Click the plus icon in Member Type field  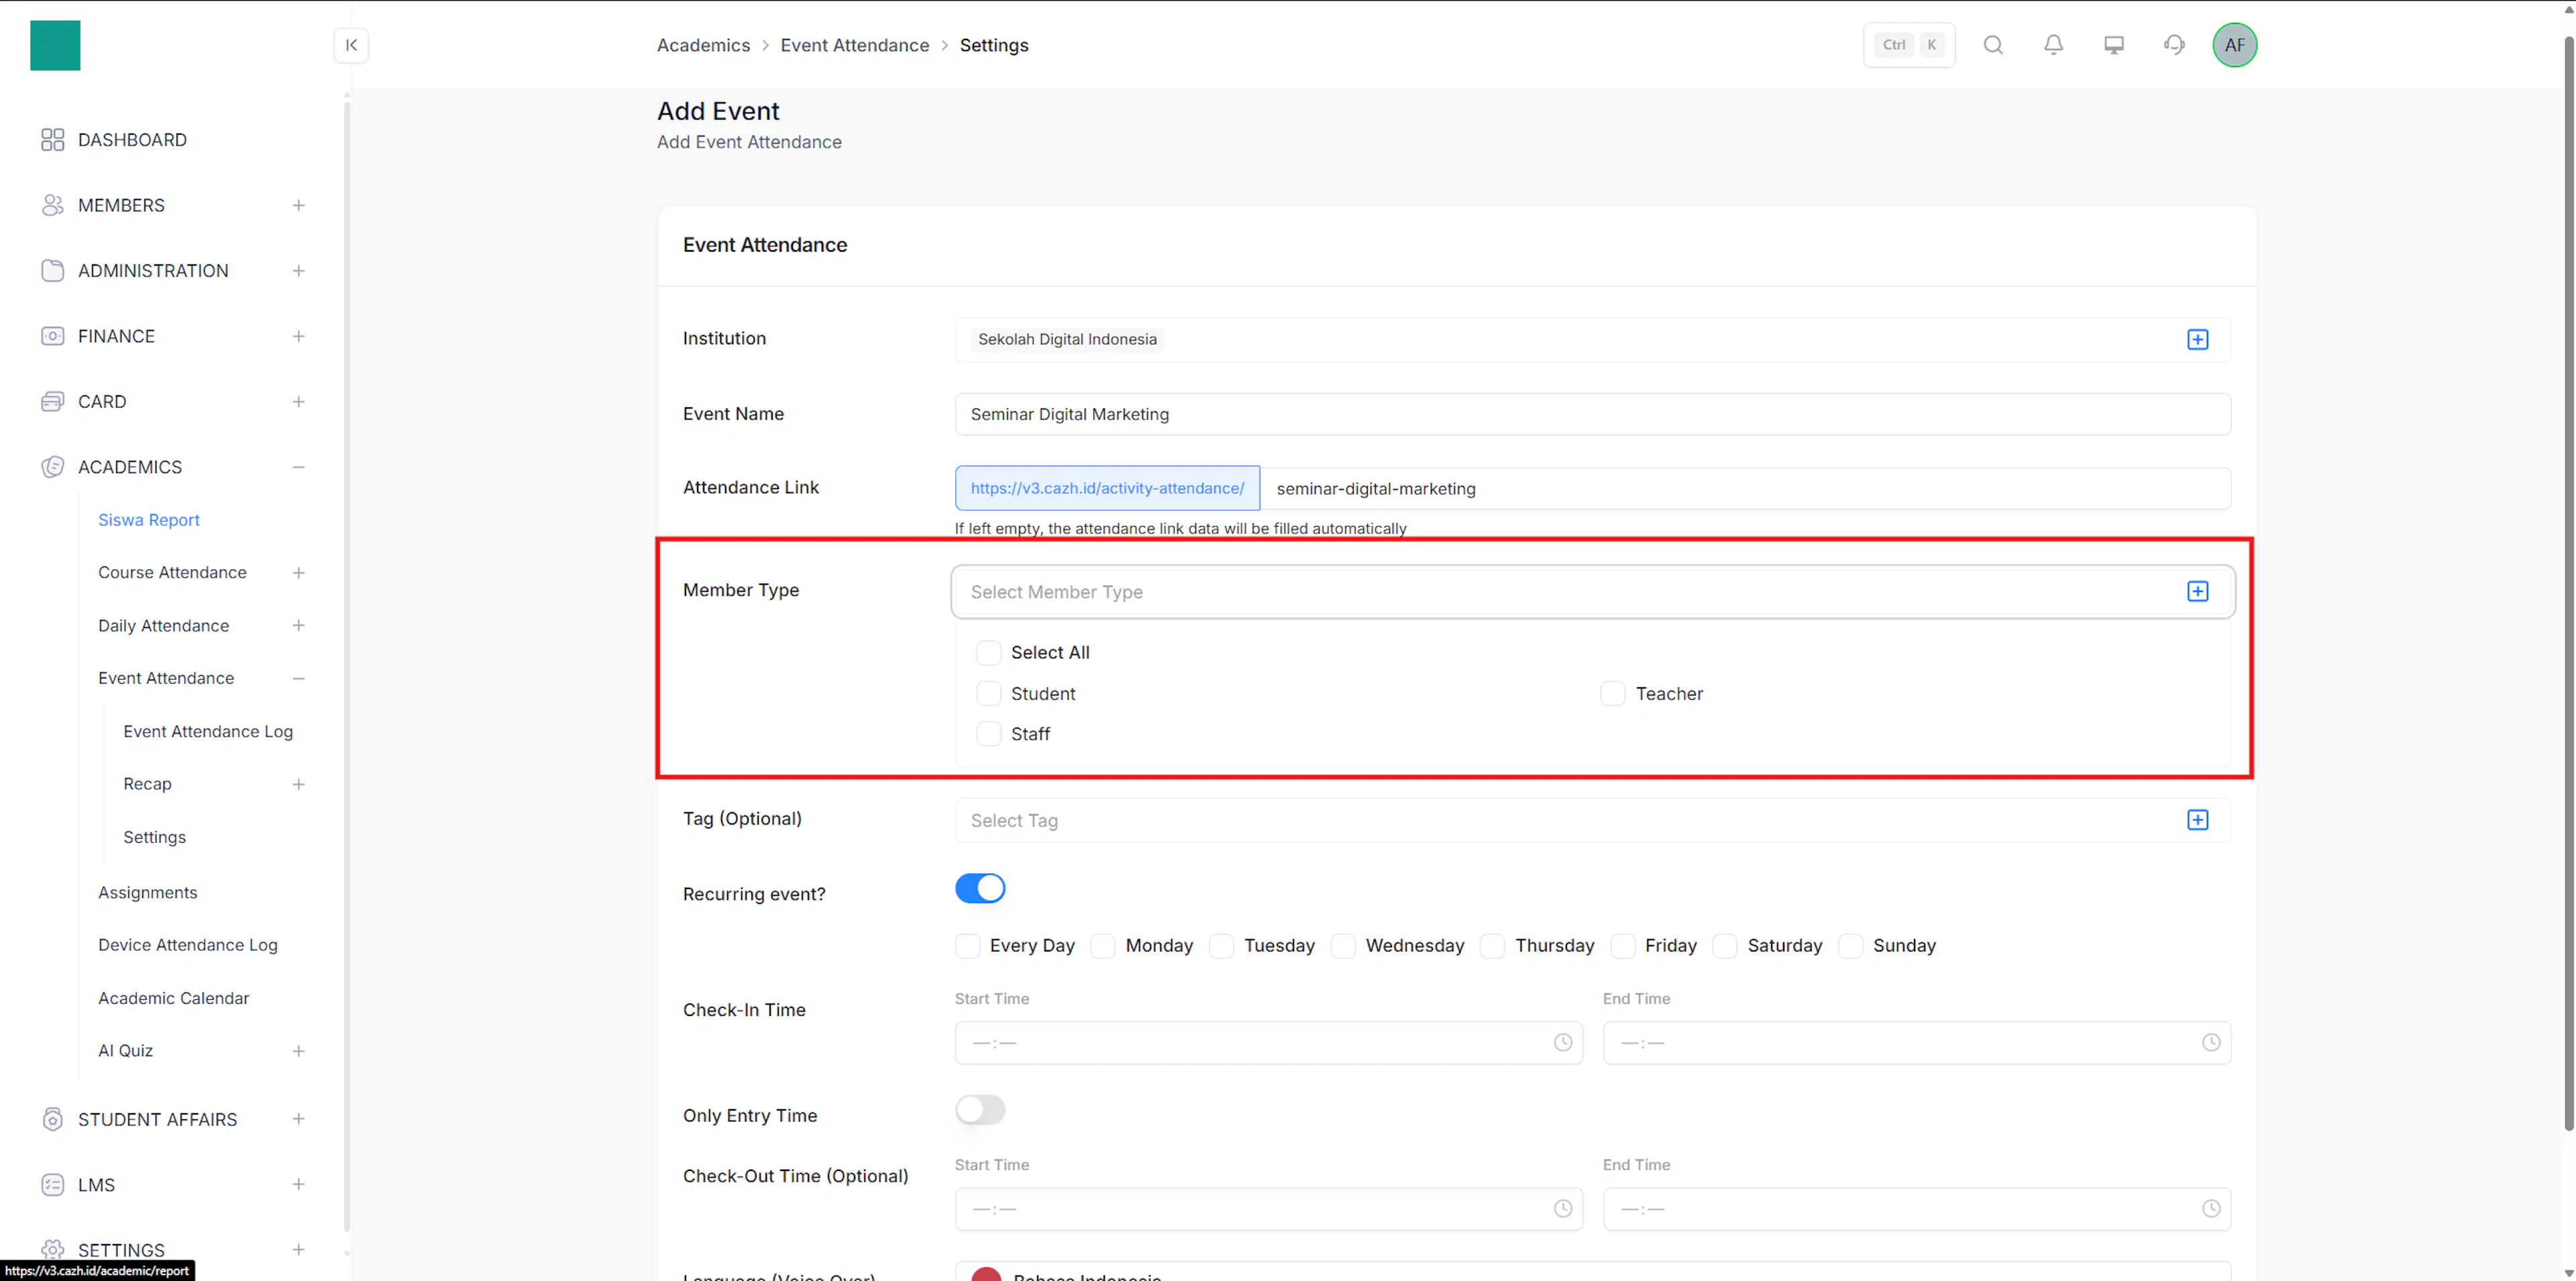[2197, 592]
